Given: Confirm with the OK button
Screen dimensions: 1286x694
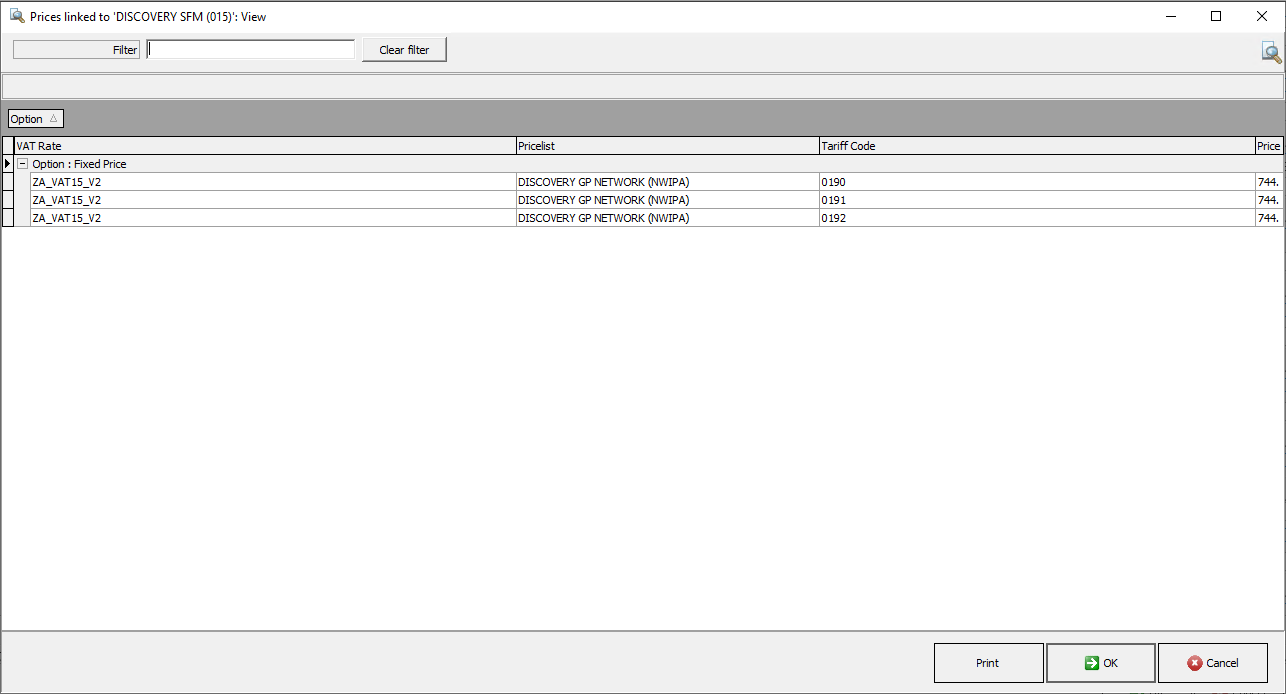Looking at the screenshot, I should point(1101,663).
